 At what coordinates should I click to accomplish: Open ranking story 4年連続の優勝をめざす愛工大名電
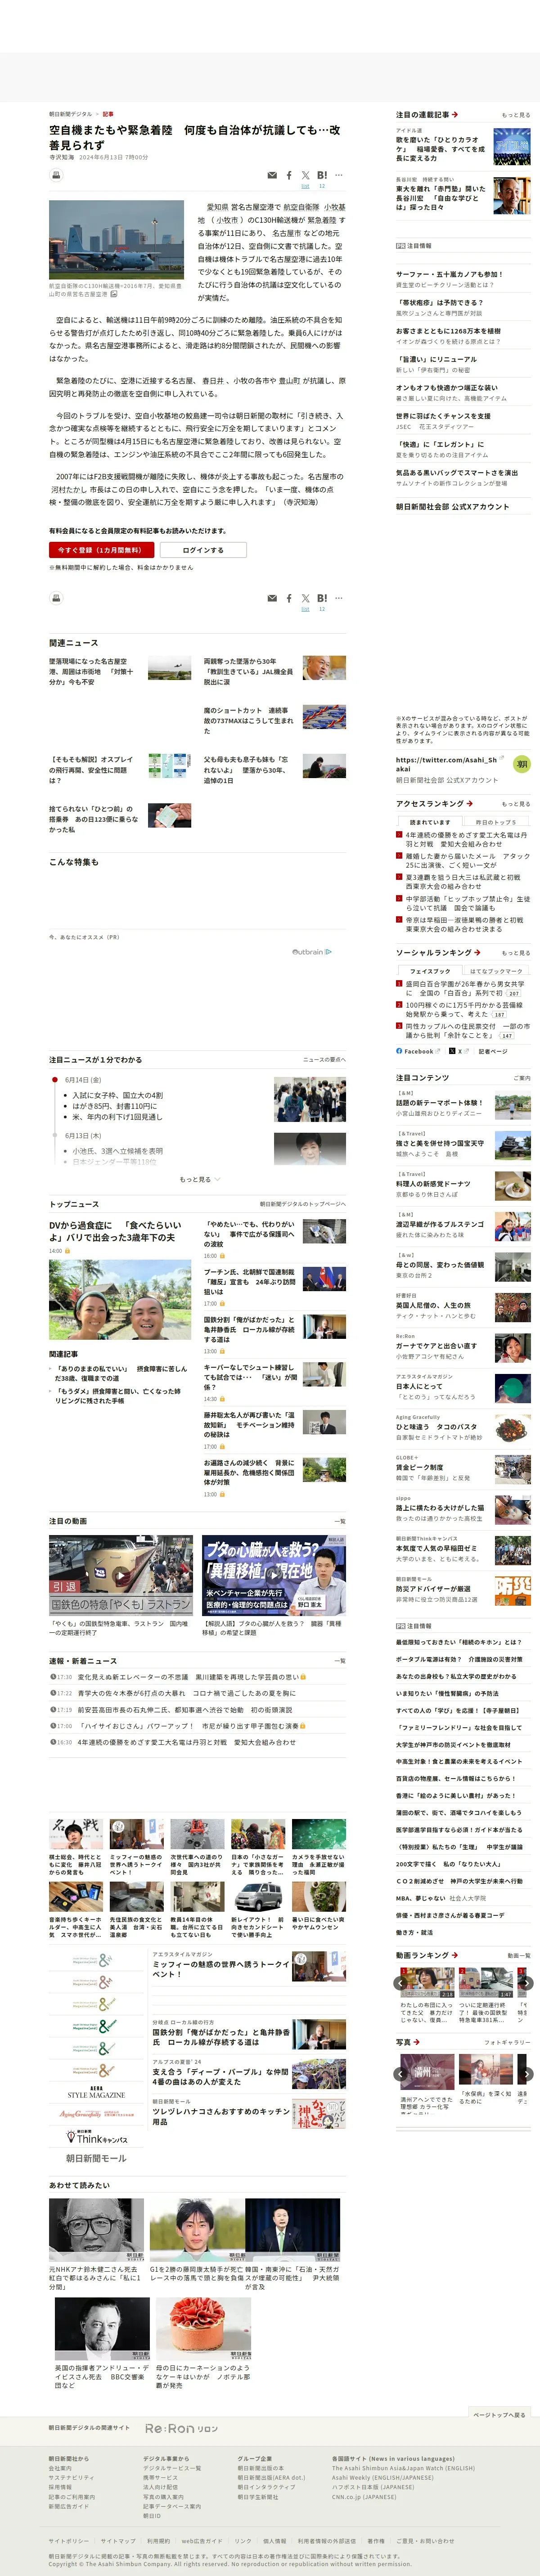pos(466,839)
